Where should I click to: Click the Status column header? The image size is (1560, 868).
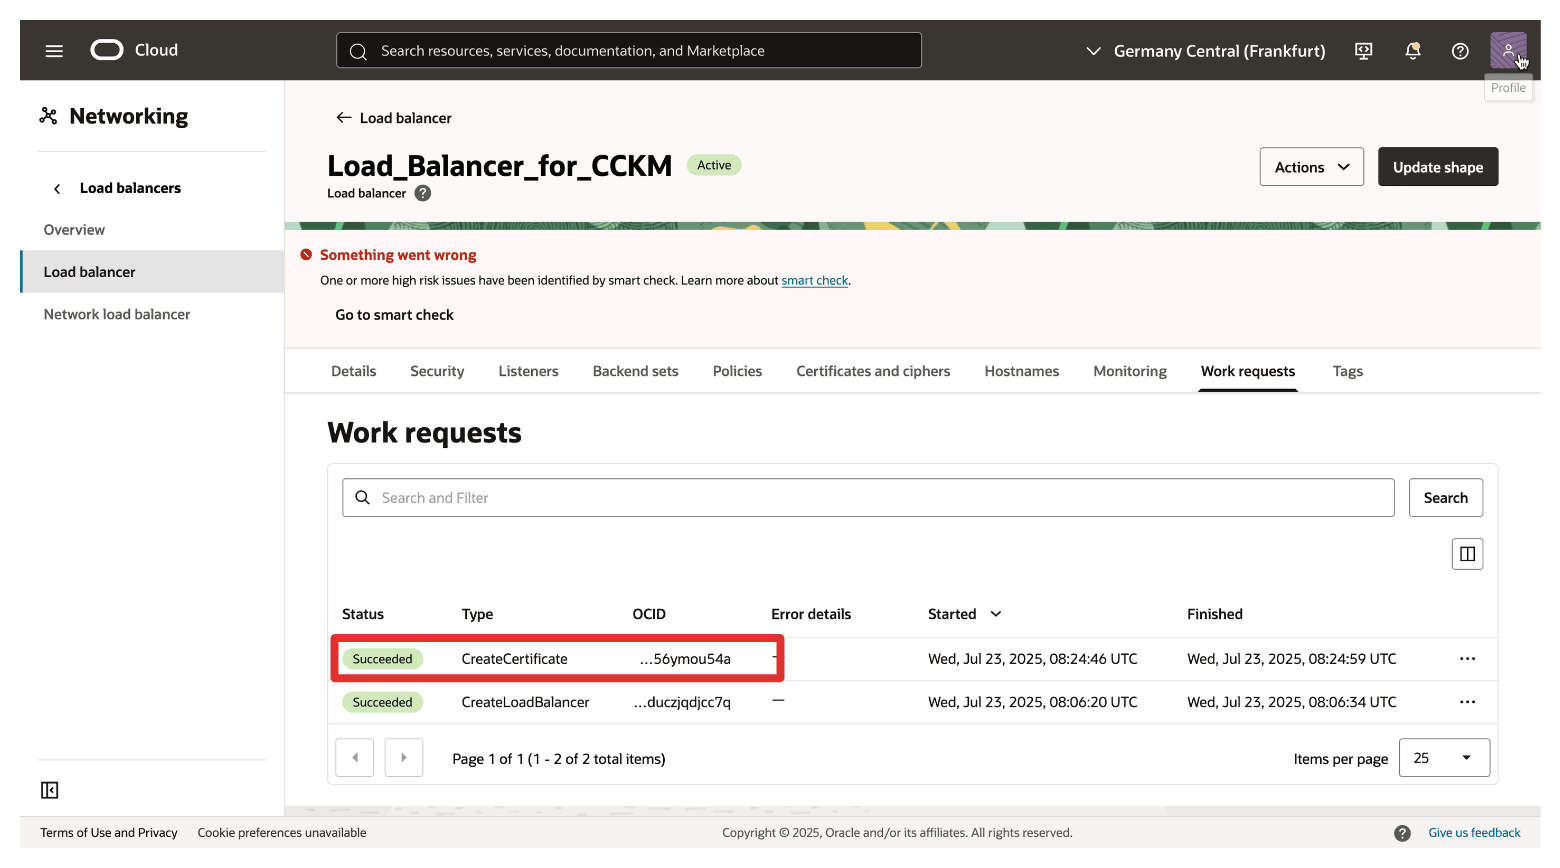363,614
